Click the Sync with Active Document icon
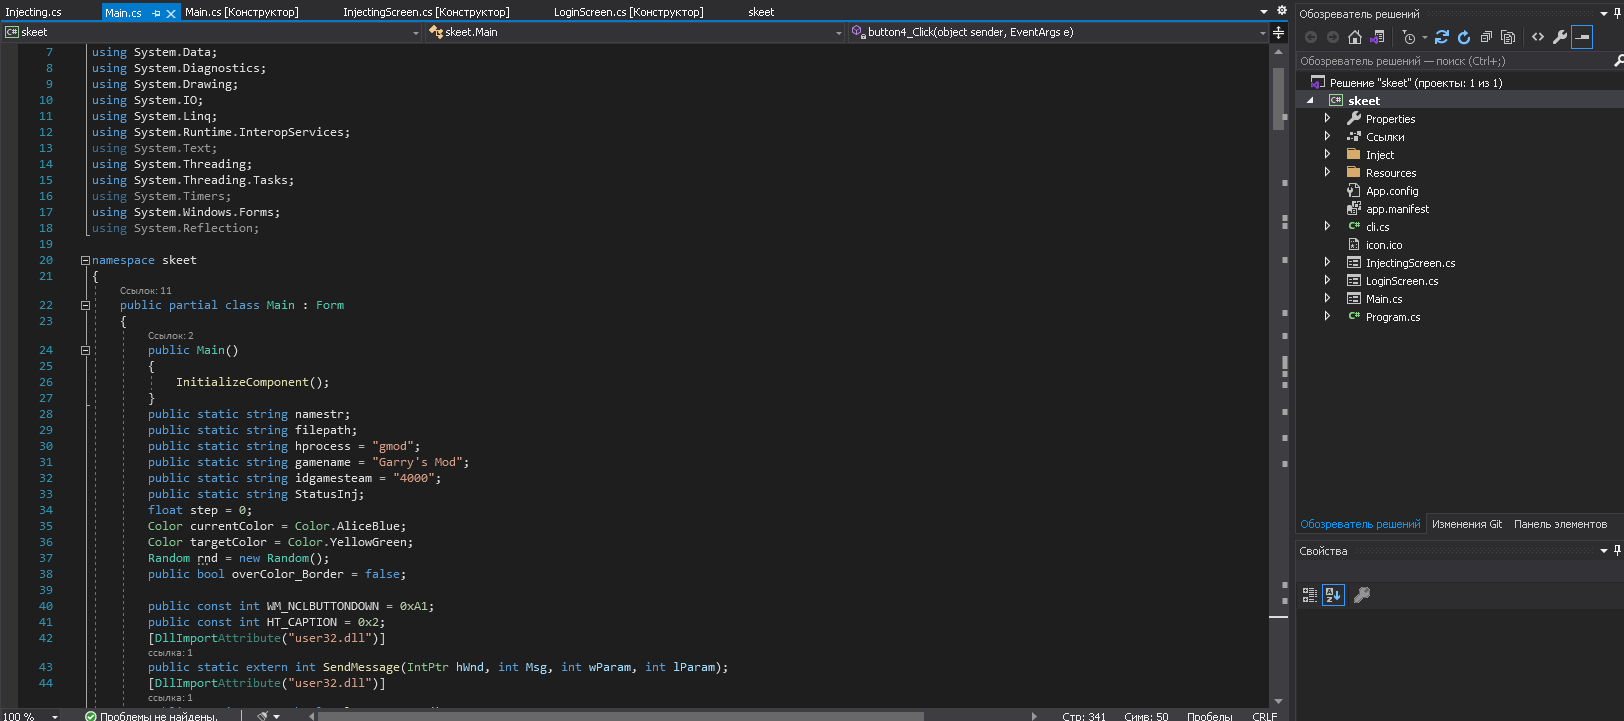The height and width of the screenshot is (721, 1624). point(1442,37)
